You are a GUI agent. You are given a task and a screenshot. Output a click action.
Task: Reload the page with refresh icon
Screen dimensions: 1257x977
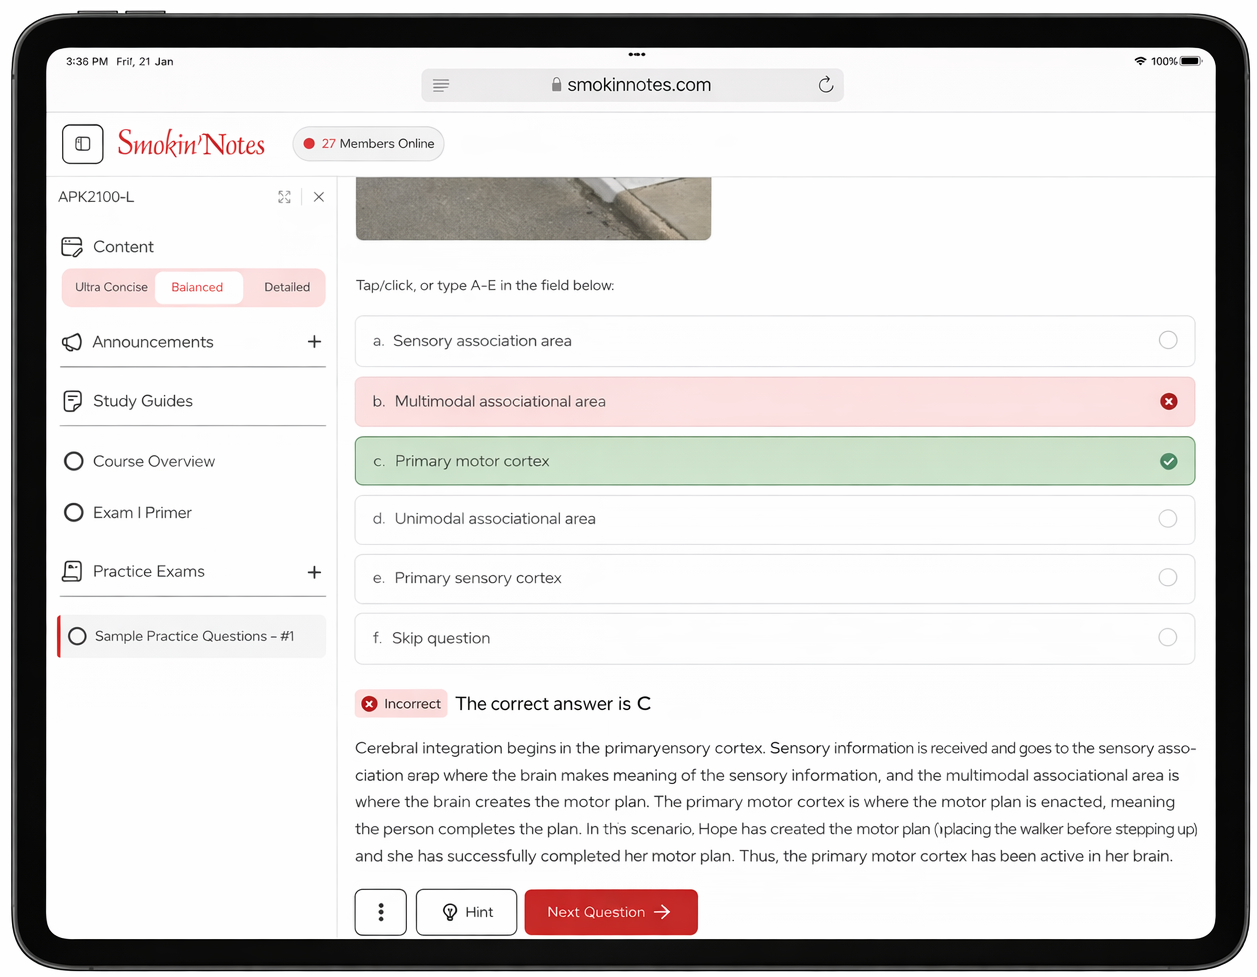tap(825, 85)
